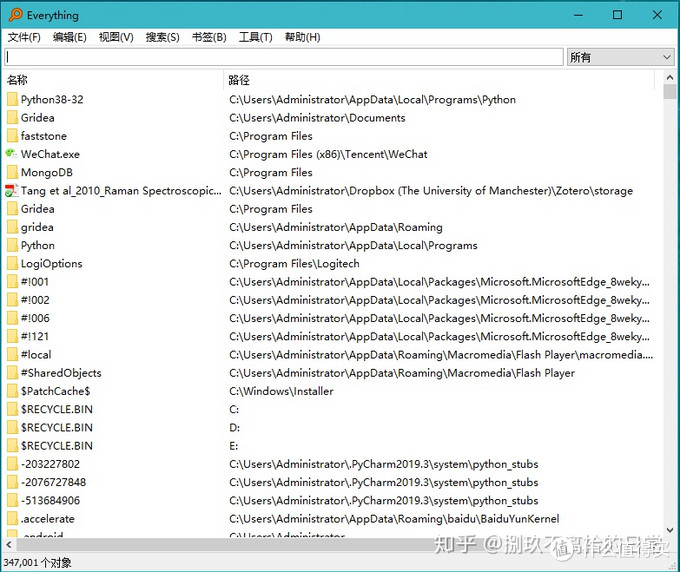Click the folder icon of Gridea in Program Files
The width and height of the screenshot is (680, 572).
(12, 209)
